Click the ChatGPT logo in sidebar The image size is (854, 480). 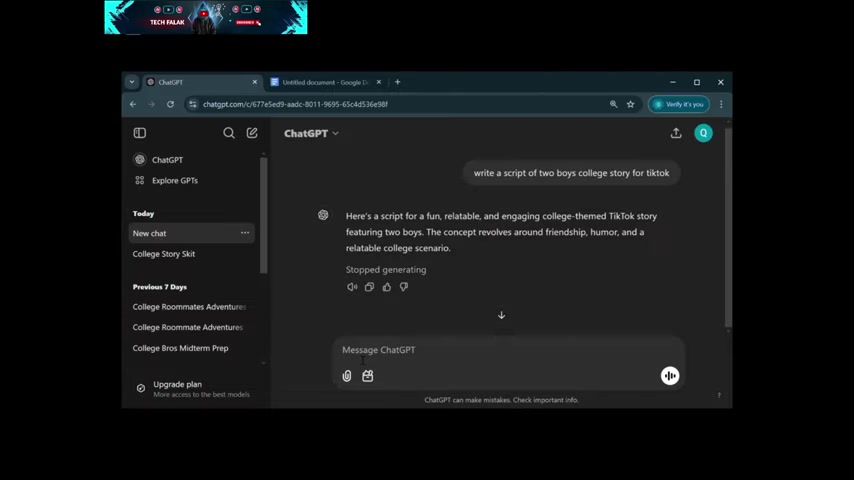(140, 160)
